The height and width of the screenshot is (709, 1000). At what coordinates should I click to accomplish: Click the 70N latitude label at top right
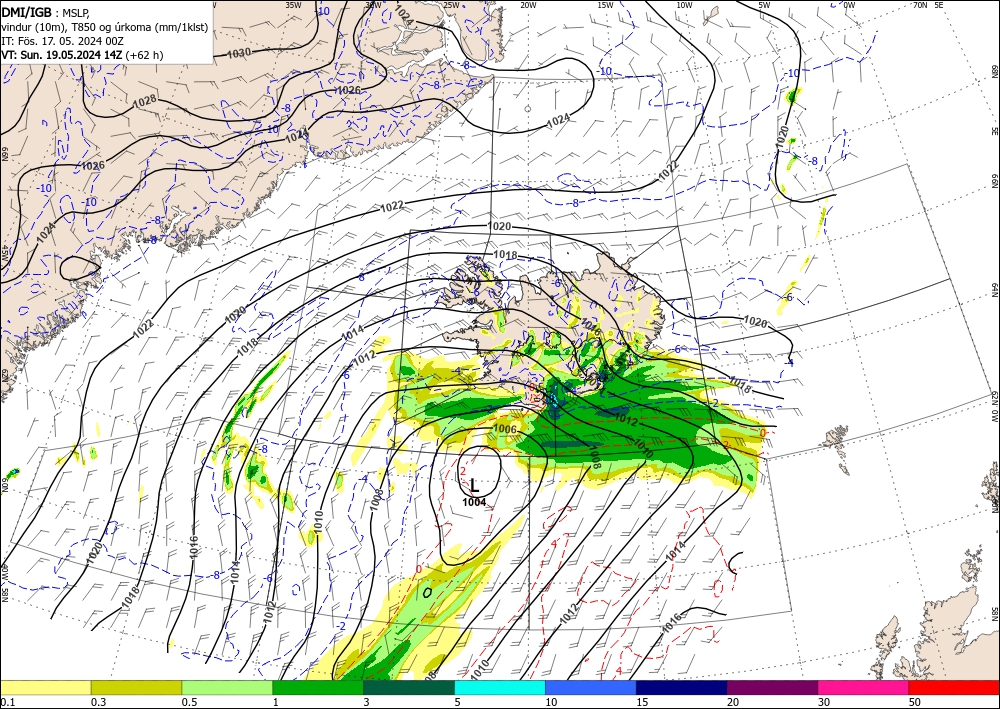coord(920,5)
